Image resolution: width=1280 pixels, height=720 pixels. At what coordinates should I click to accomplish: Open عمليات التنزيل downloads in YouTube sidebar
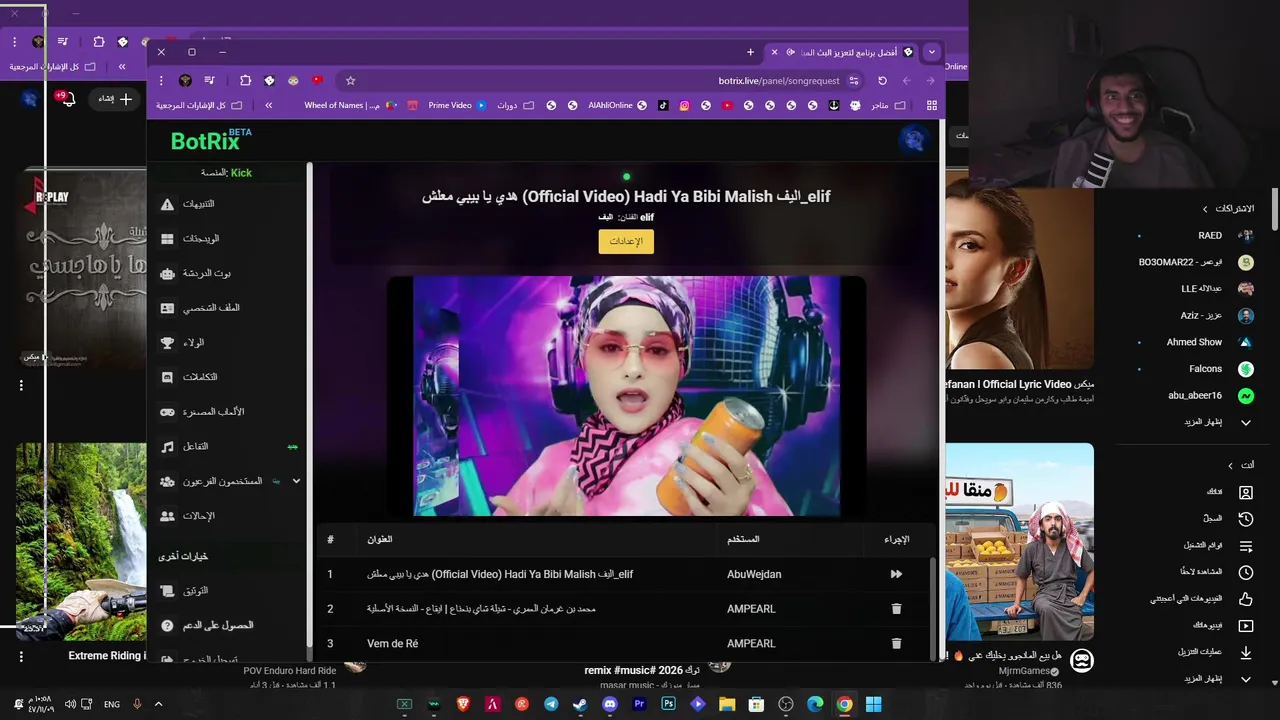click(1216, 652)
